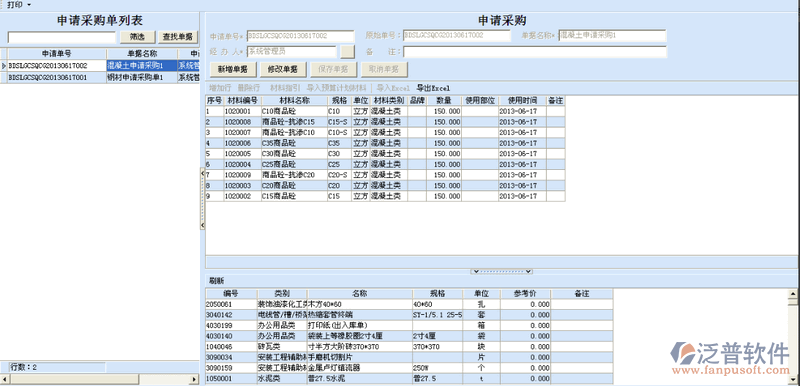Open the 打印 dropdown menu
This screenshot has width=800, height=386.
[x=18, y=5]
